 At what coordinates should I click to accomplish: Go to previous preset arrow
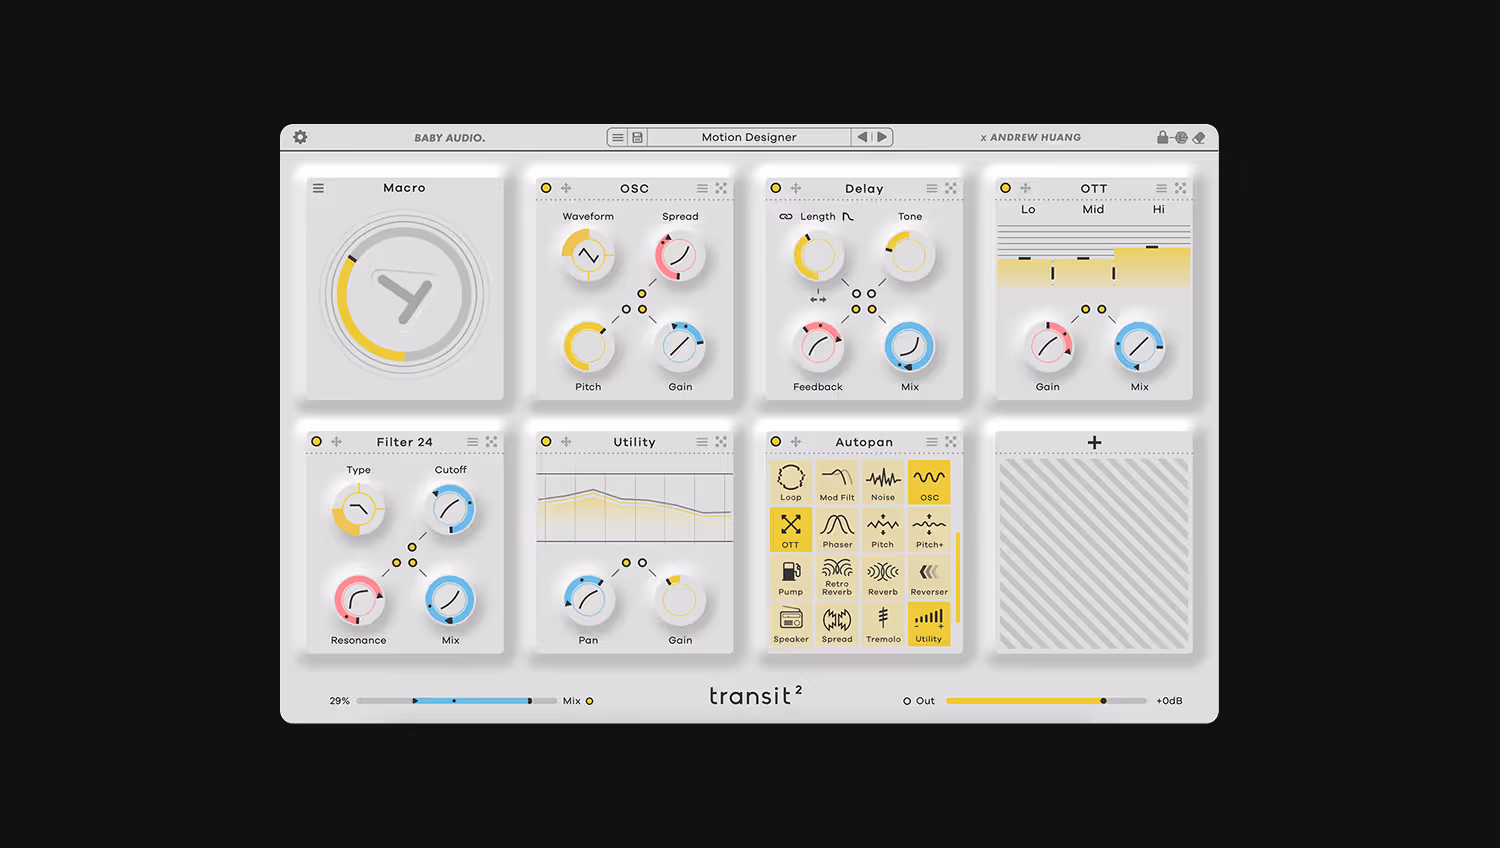(x=863, y=137)
